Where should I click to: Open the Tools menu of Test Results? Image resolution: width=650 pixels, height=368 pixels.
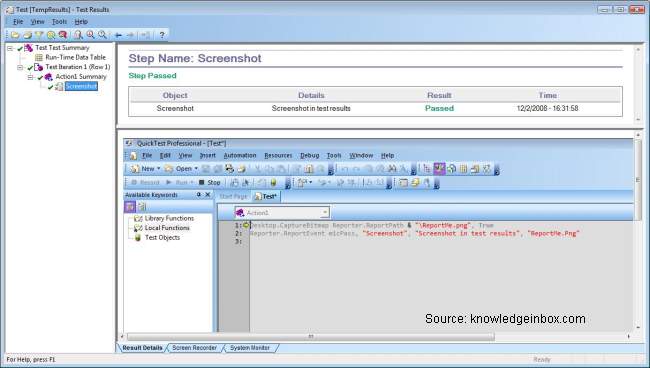click(x=59, y=22)
